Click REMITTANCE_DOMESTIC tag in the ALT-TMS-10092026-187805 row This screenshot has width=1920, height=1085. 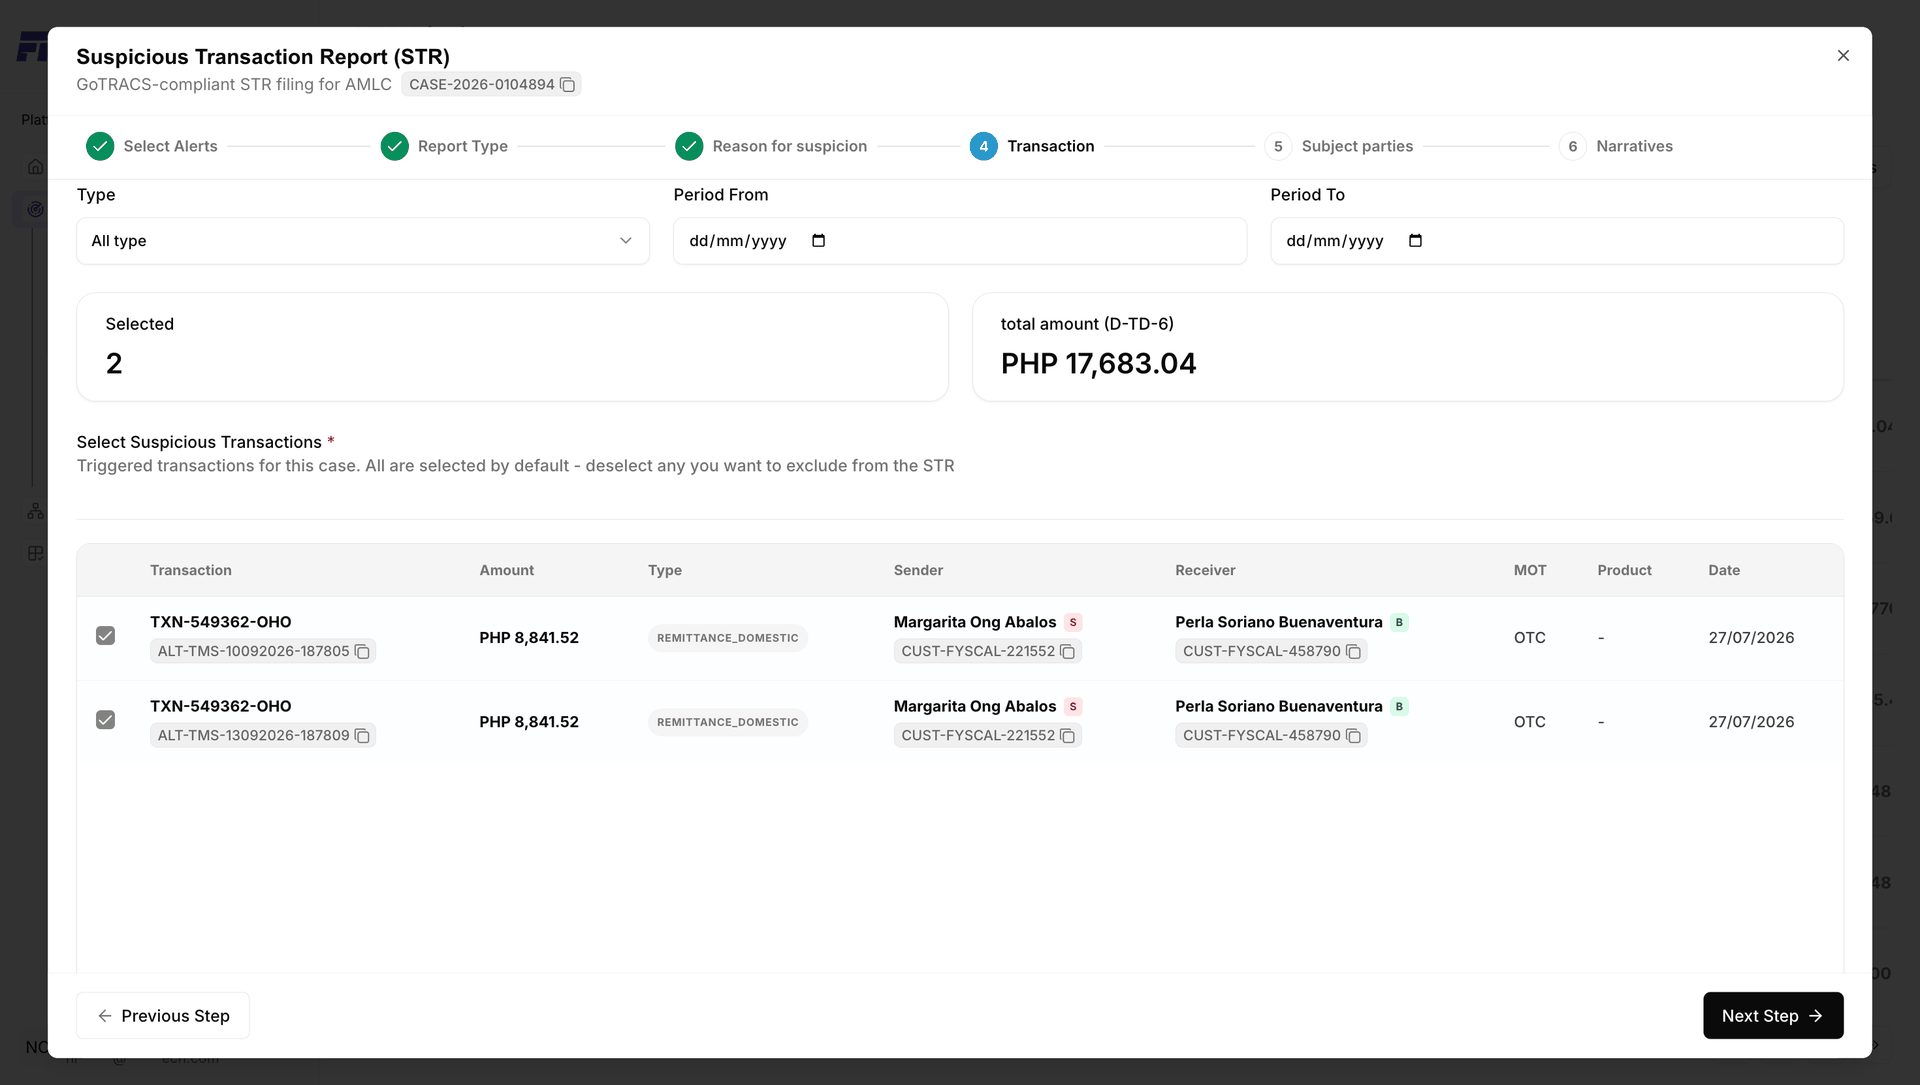pyautogui.click(x=727, y=638)
